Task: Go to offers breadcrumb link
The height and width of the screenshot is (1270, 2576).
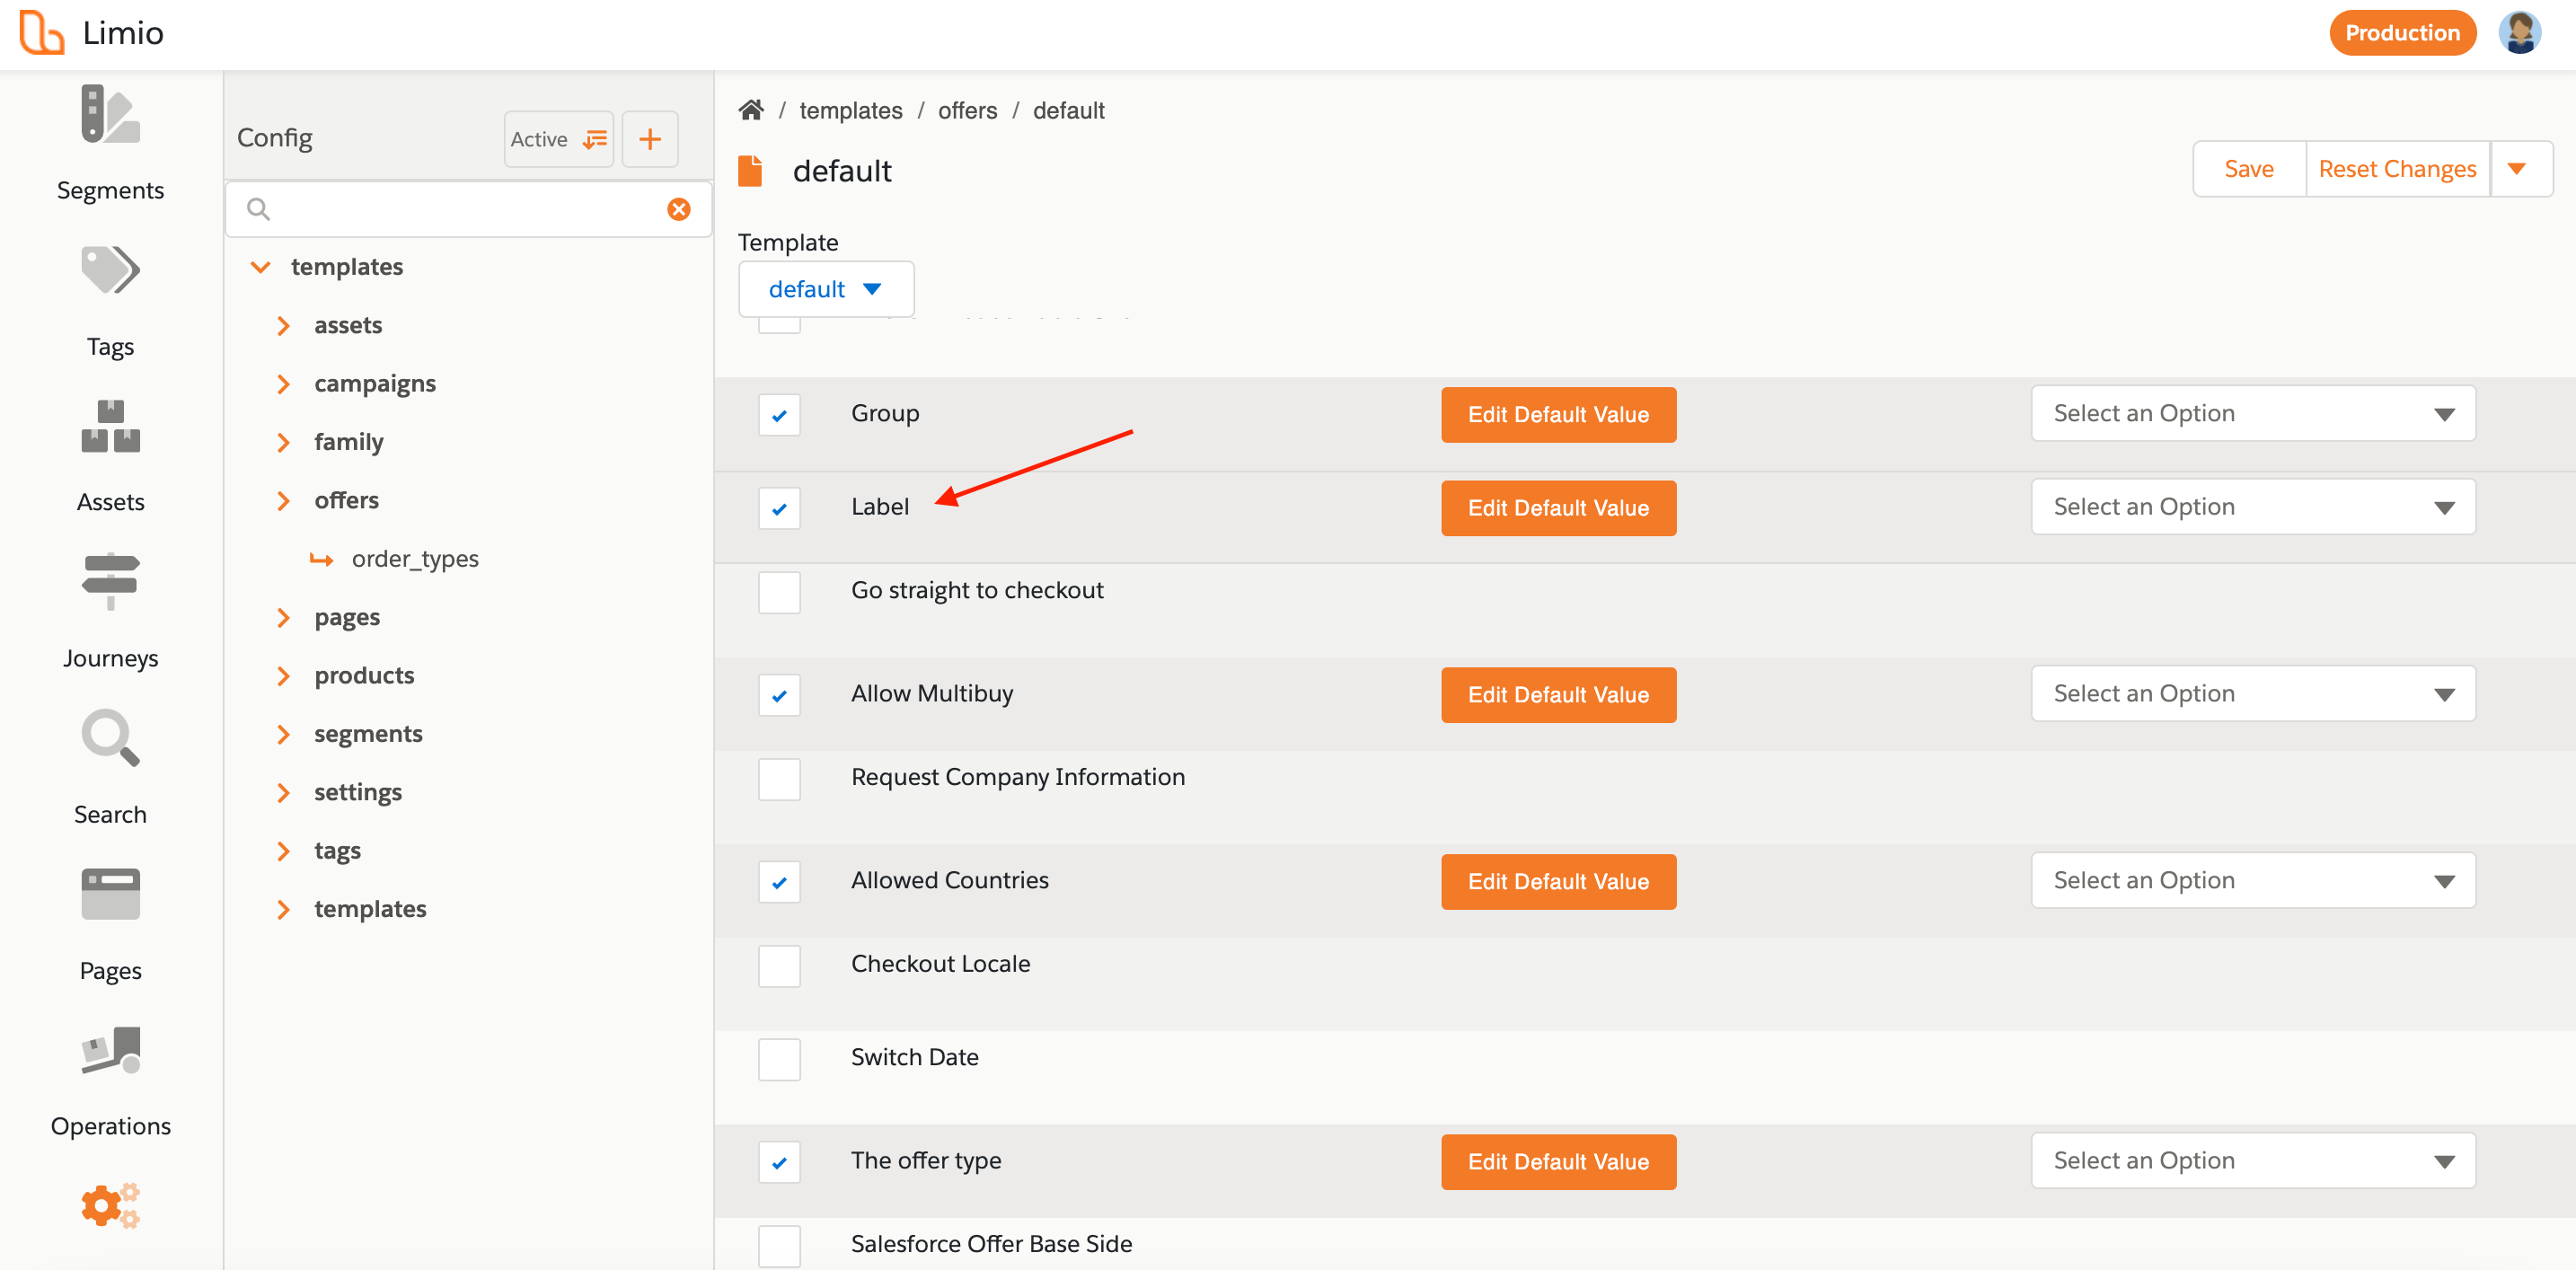Action: pyautogui.click(x=967, y=110)
